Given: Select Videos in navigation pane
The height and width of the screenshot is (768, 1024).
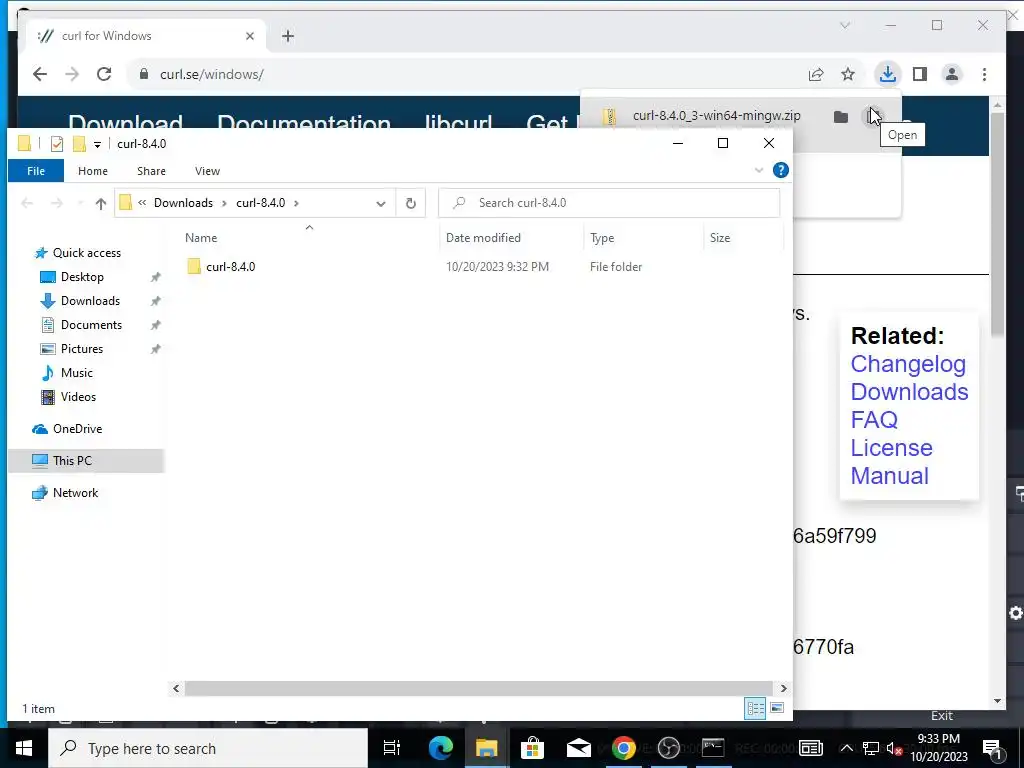Looking at the screenshot, I should point(78,397).
